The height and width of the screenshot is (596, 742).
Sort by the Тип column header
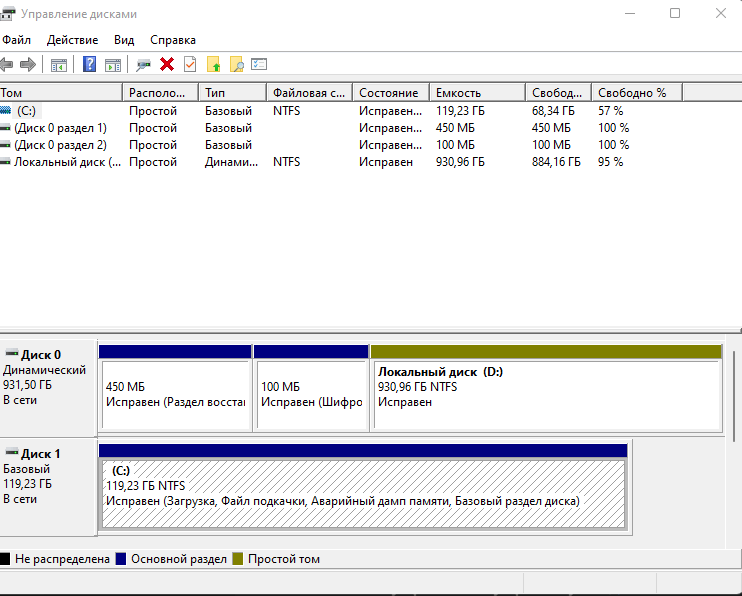[x=233, y=92]
